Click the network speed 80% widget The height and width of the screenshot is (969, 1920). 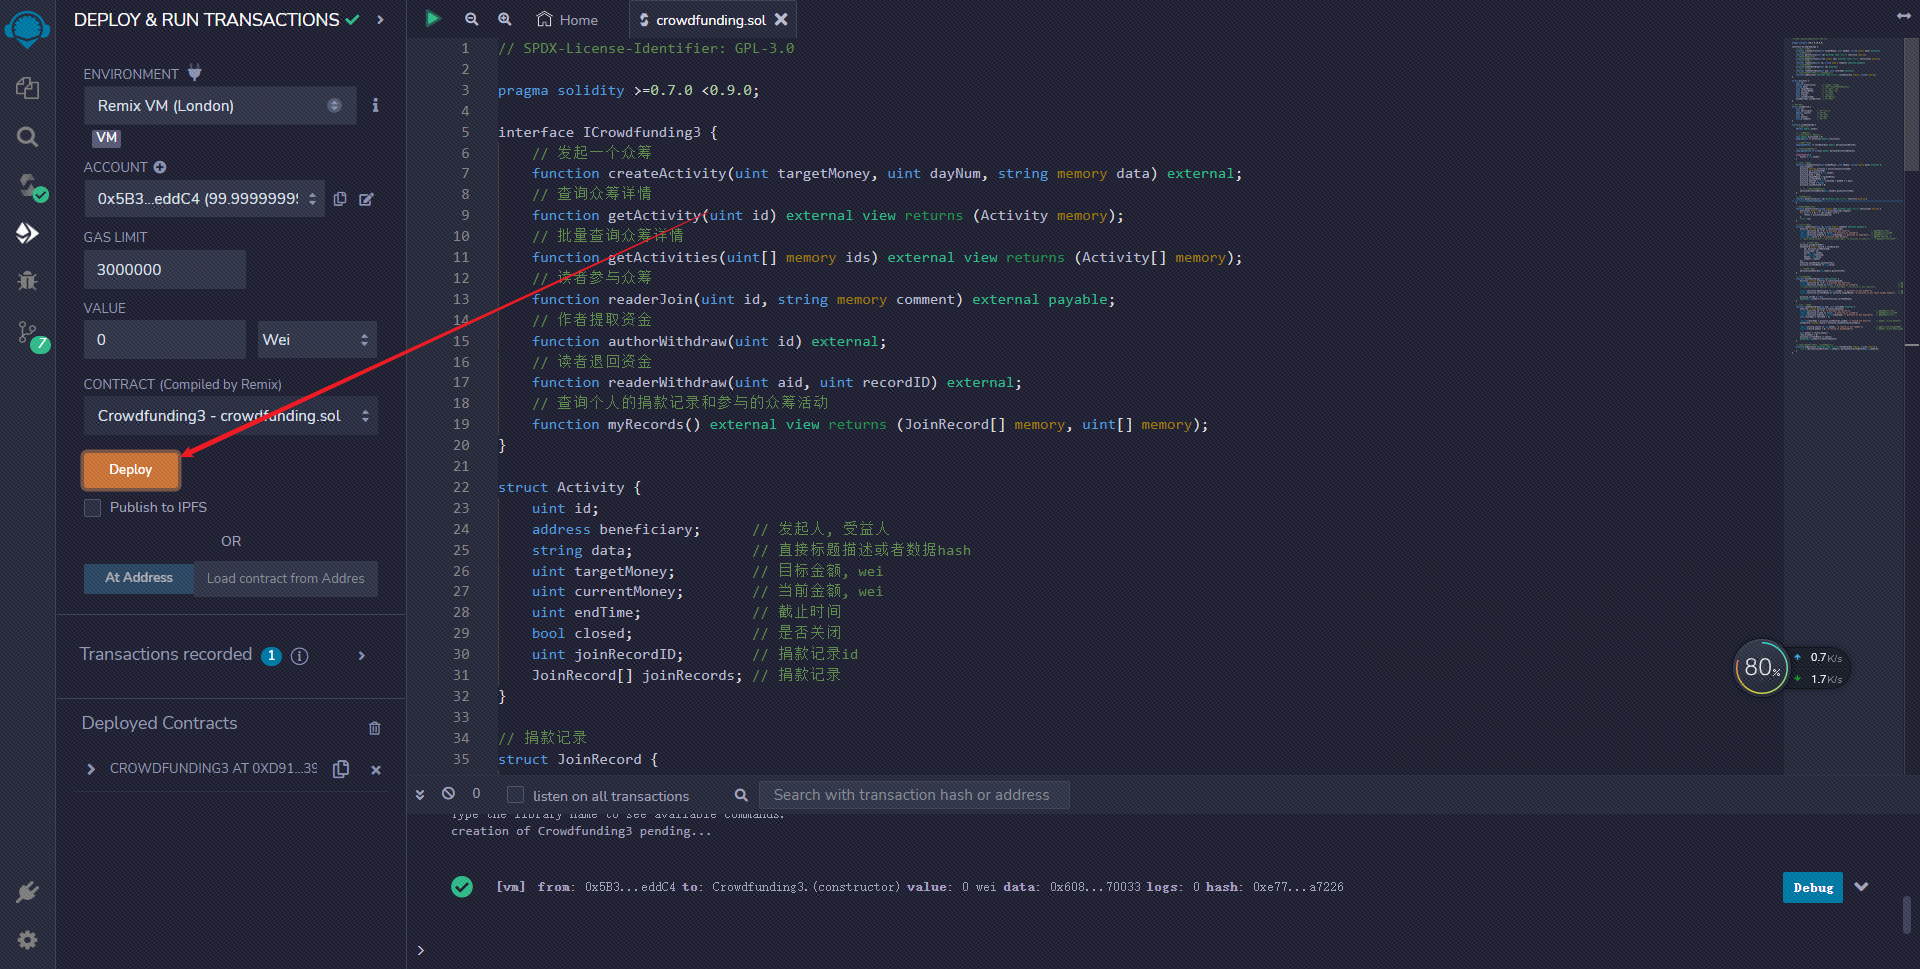coord(1792,668)
